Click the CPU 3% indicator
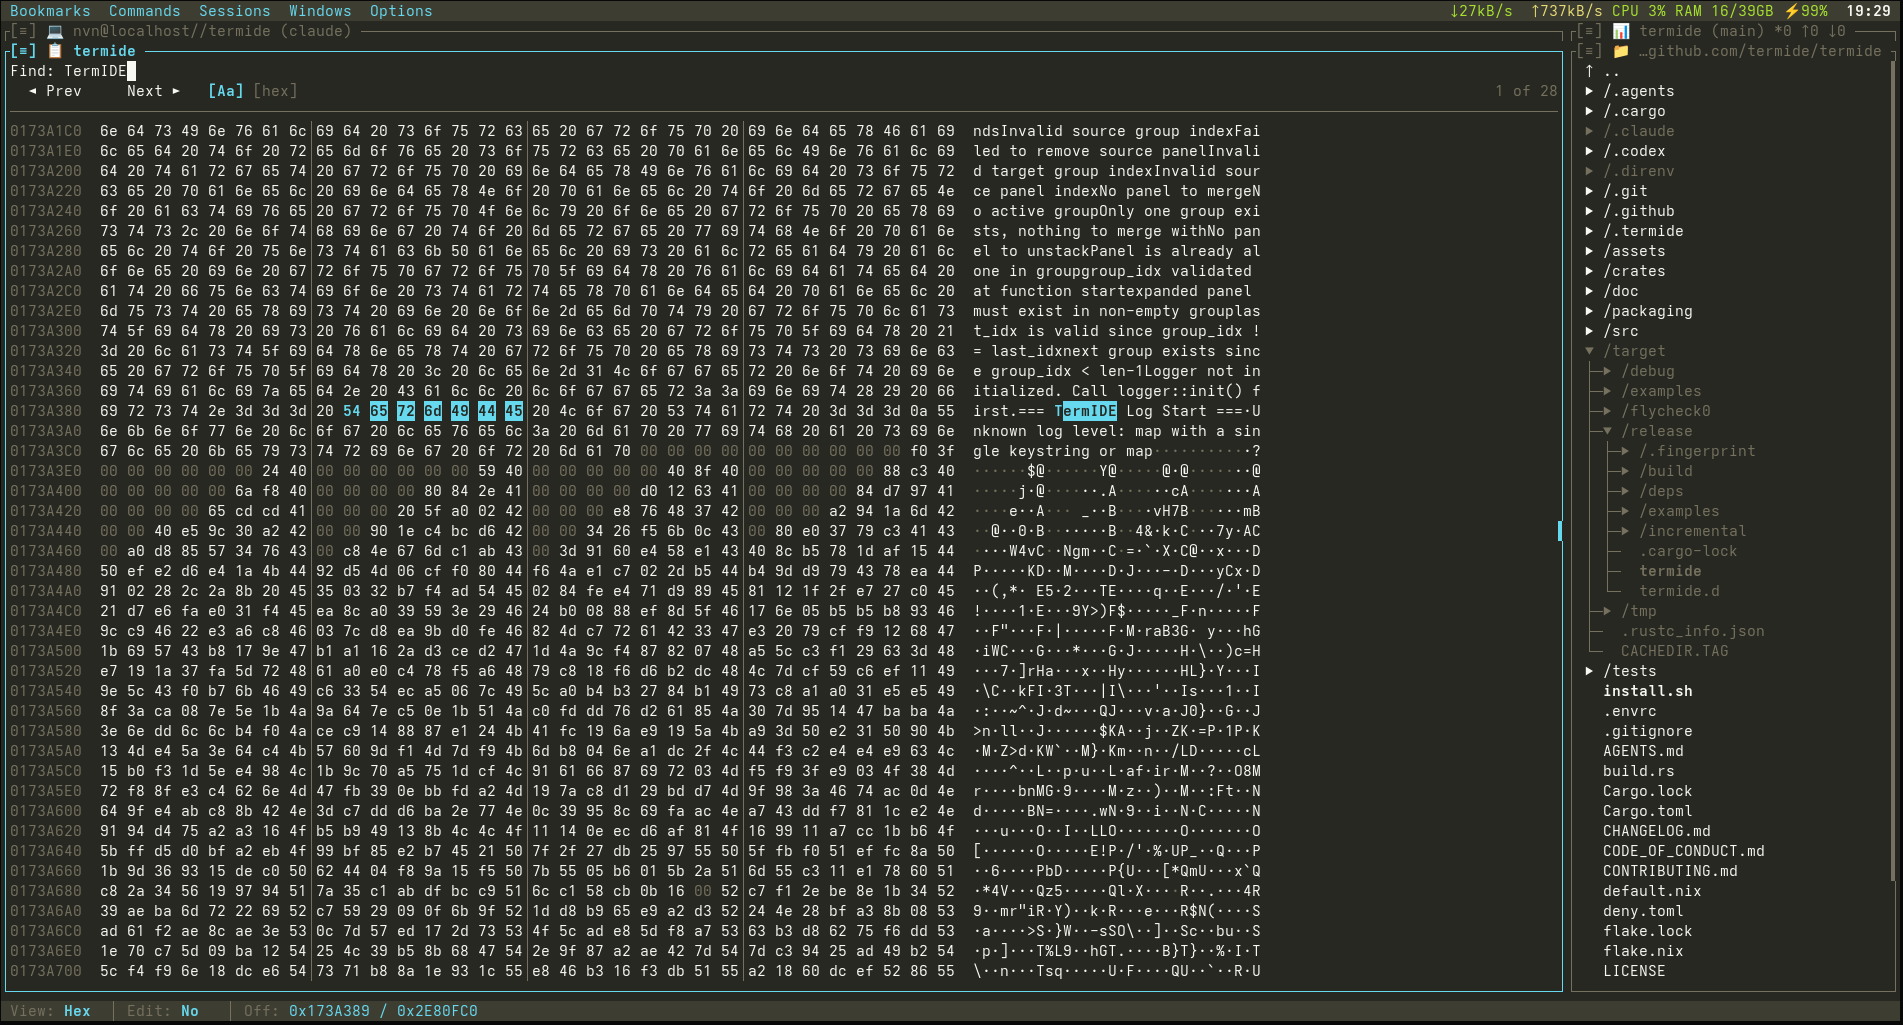The height and width of the screenshot is (1025, 1903). click(x=1639, y=11)
